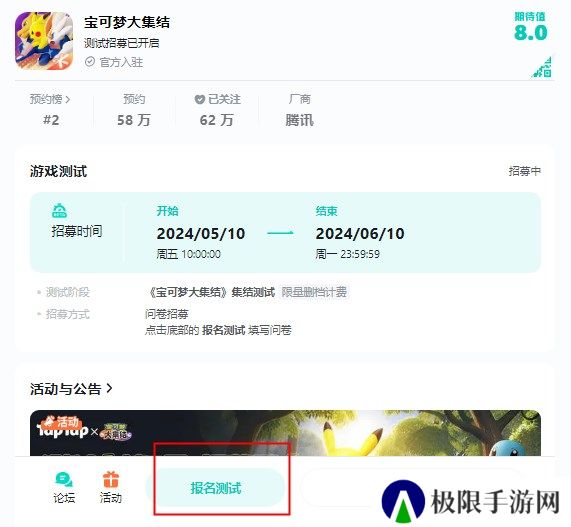The width and height of the screenshot is (571, 527).
Task: Click the 报名测试 signup button
Action: [216, 488]
